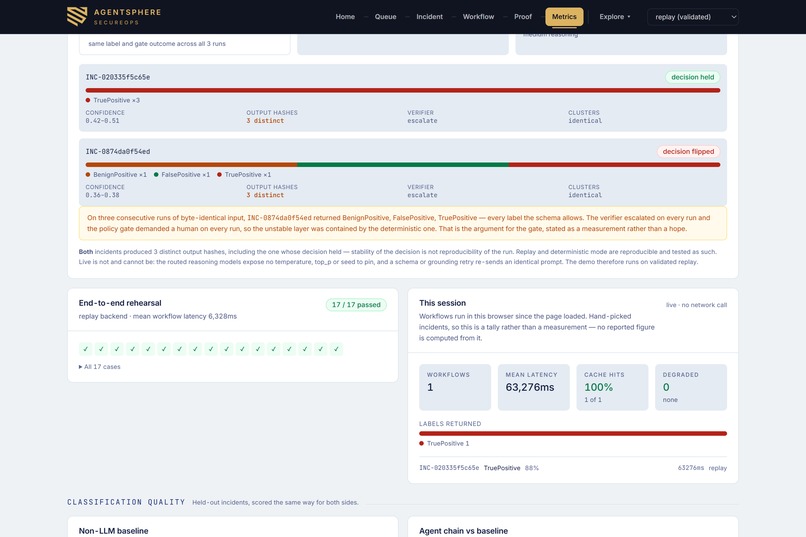Image resolution: width=806 pixels, height=537 pixels.
Task: Click the confidence value 0.42–0.51
Action: click(102, 121)
